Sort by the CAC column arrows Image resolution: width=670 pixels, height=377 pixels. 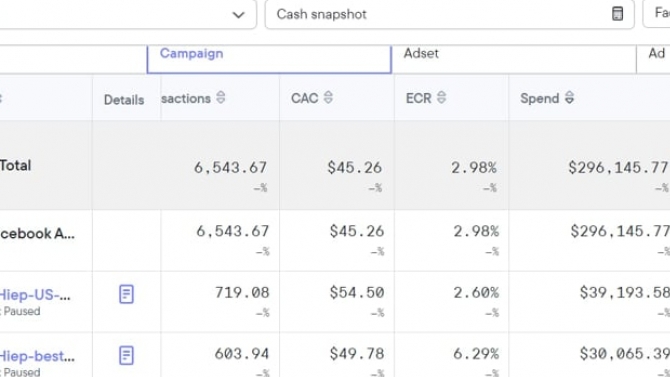tap(328, 97)
